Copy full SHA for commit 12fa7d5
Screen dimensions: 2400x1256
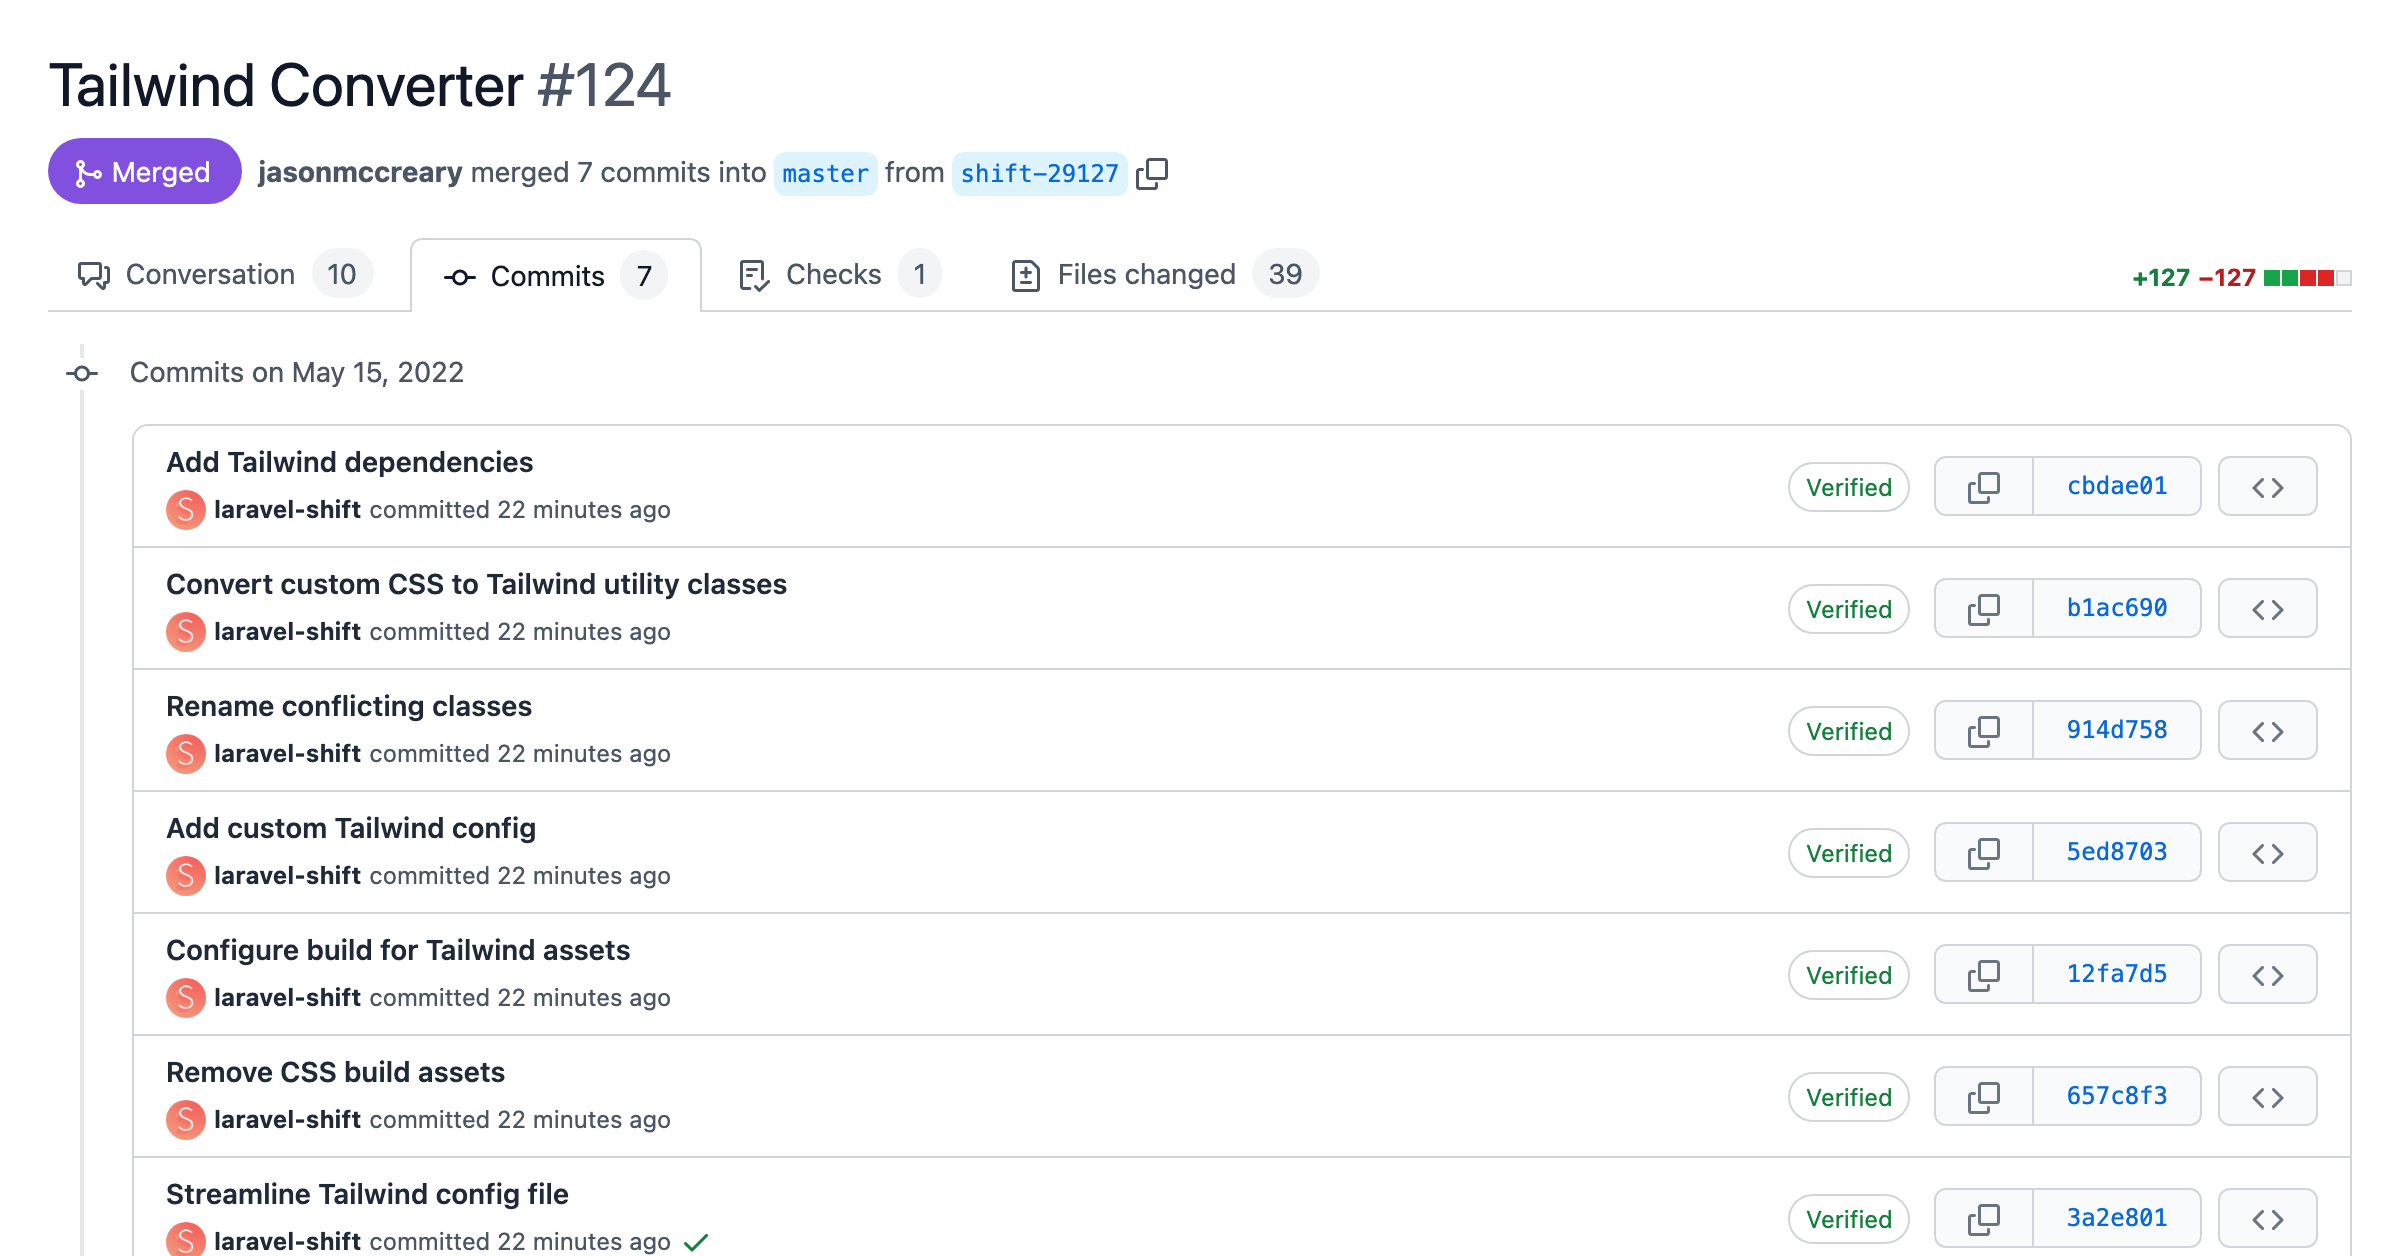point(1984,975)
